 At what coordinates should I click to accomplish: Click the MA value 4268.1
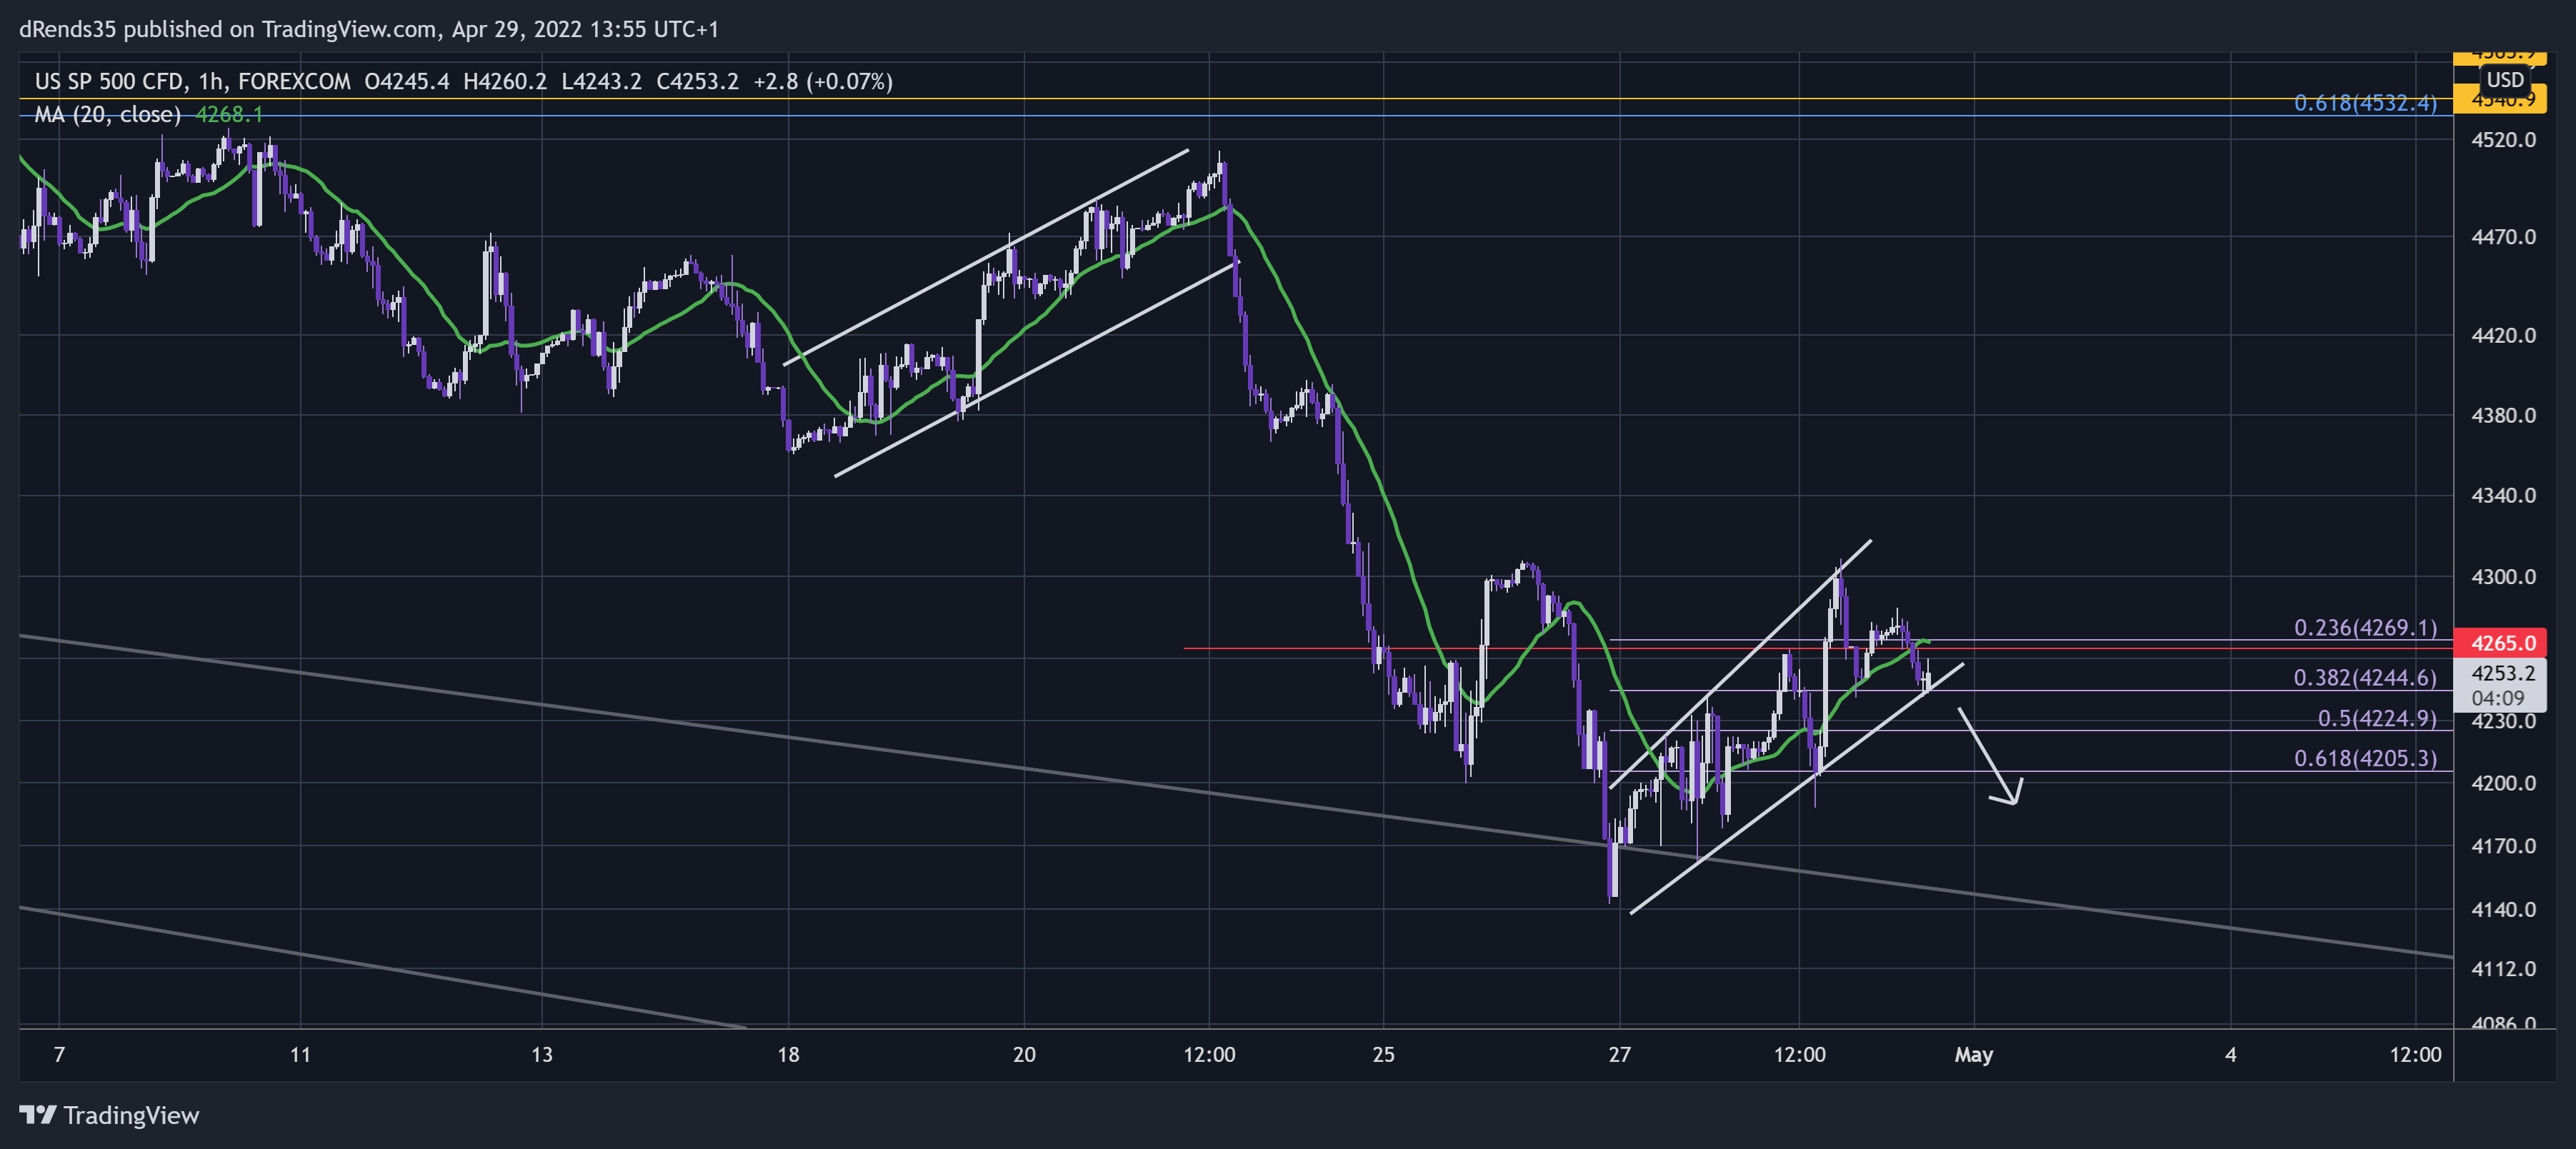229,114
